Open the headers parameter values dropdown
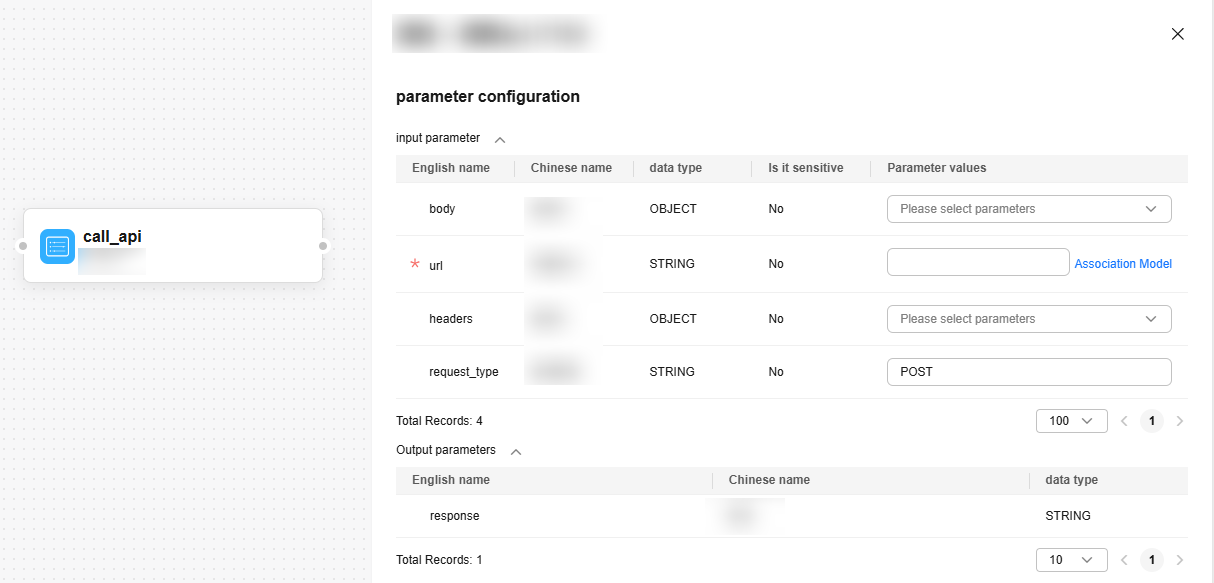 1028,319
